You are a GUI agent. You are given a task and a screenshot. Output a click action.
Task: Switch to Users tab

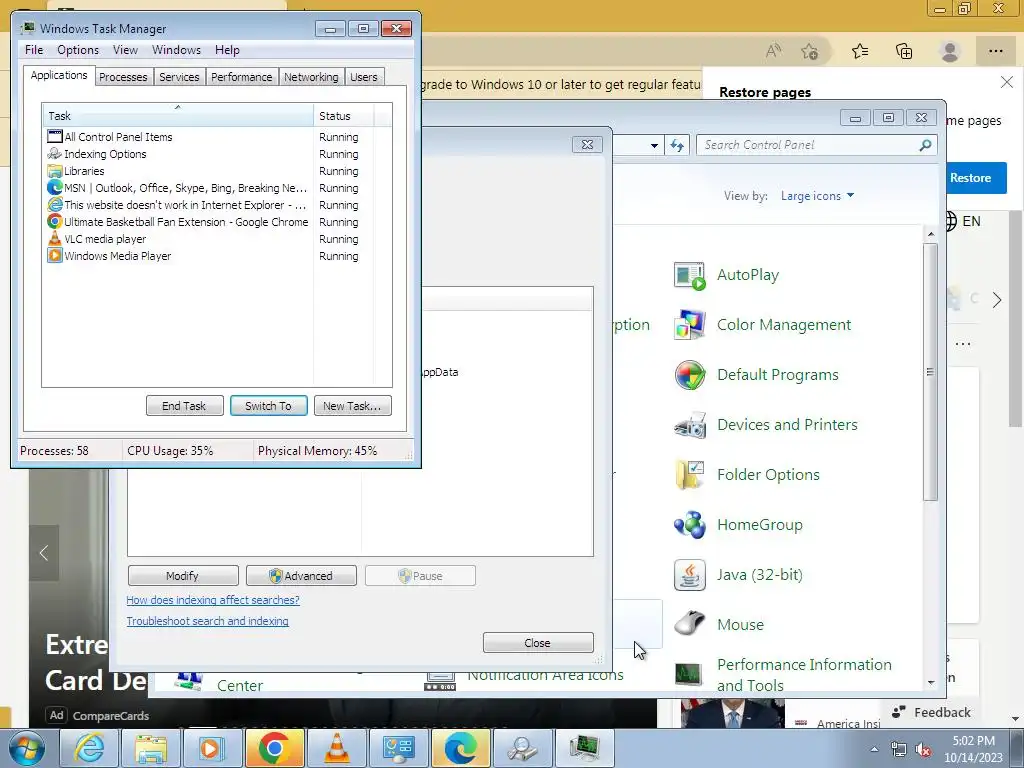click(x=364, y=77)
